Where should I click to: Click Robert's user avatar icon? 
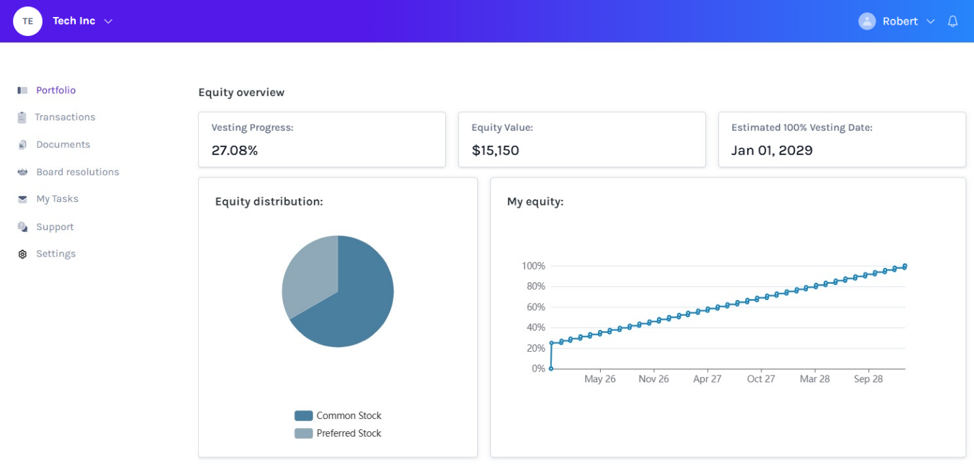[867, 21]
